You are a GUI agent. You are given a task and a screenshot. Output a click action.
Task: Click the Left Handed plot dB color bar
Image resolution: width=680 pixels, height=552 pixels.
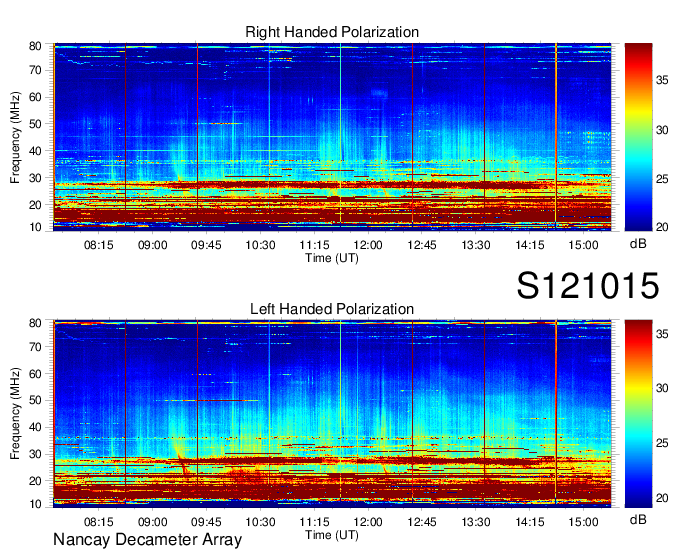(x=638, y=414)
